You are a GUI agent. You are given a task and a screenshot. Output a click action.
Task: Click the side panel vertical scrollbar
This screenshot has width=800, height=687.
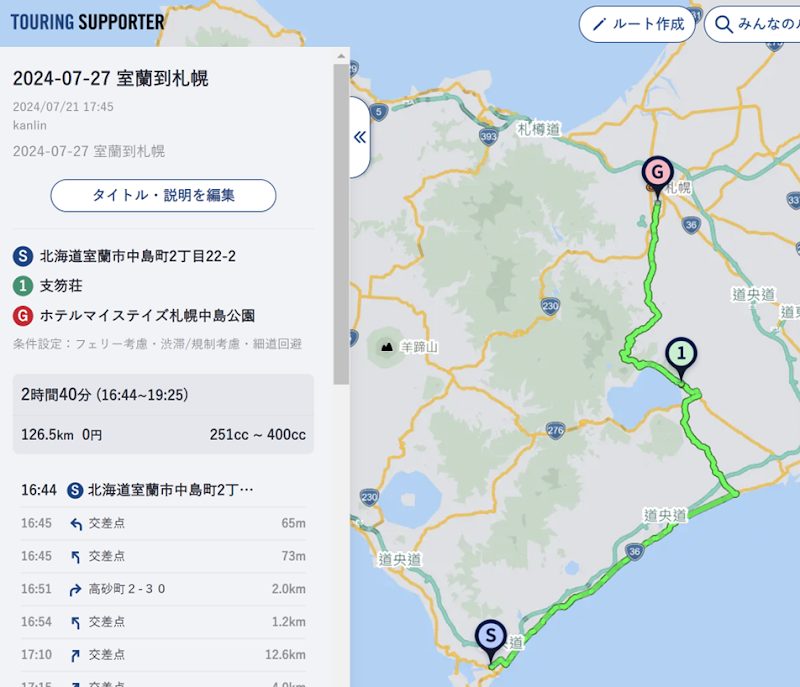(x=341, y=220)
